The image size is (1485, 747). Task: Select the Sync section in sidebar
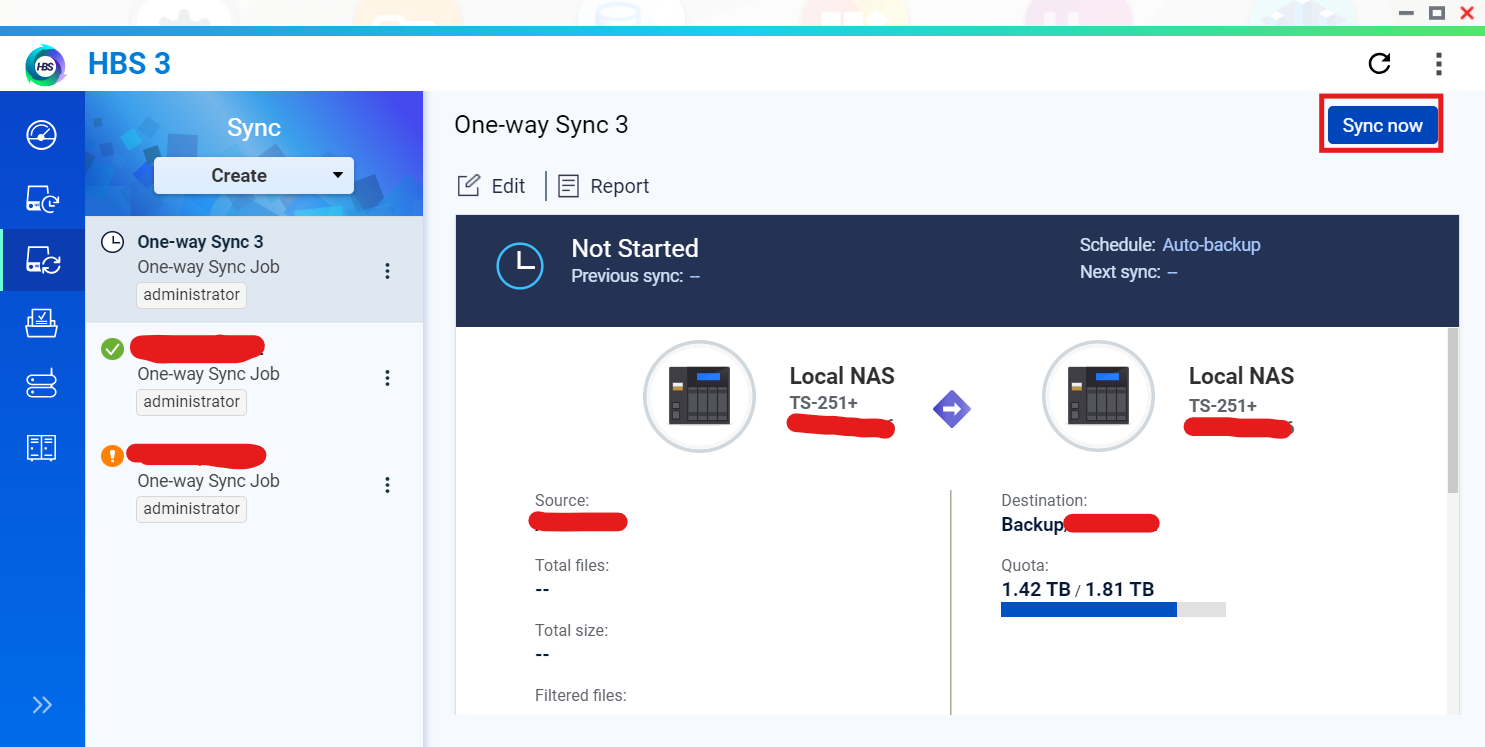(x=42, y=260)
